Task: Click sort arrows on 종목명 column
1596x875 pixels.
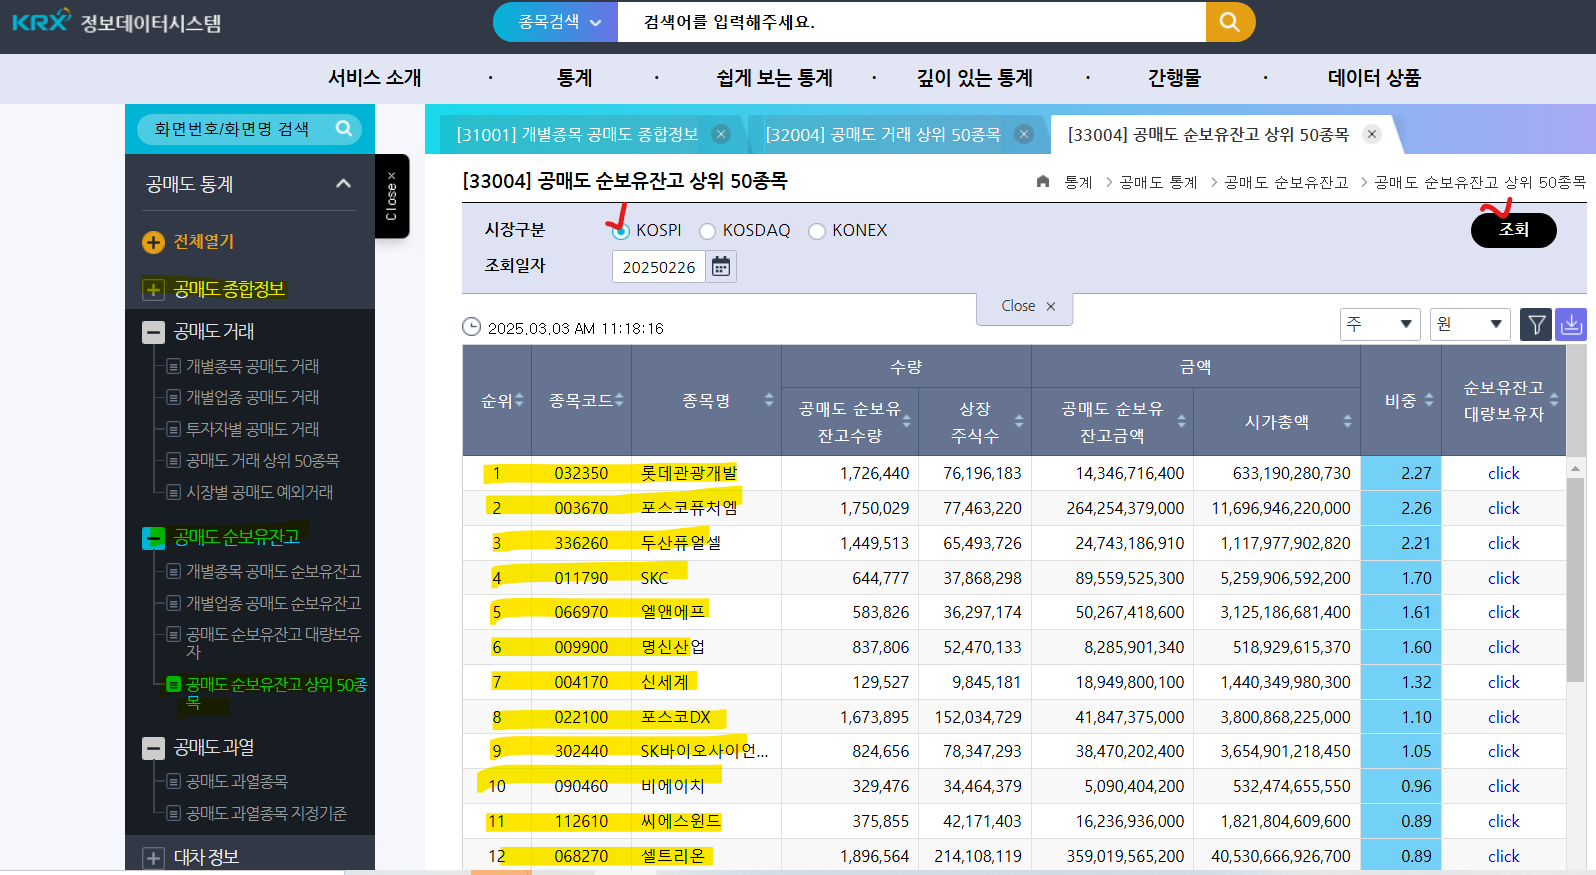Action: [769, 400]
